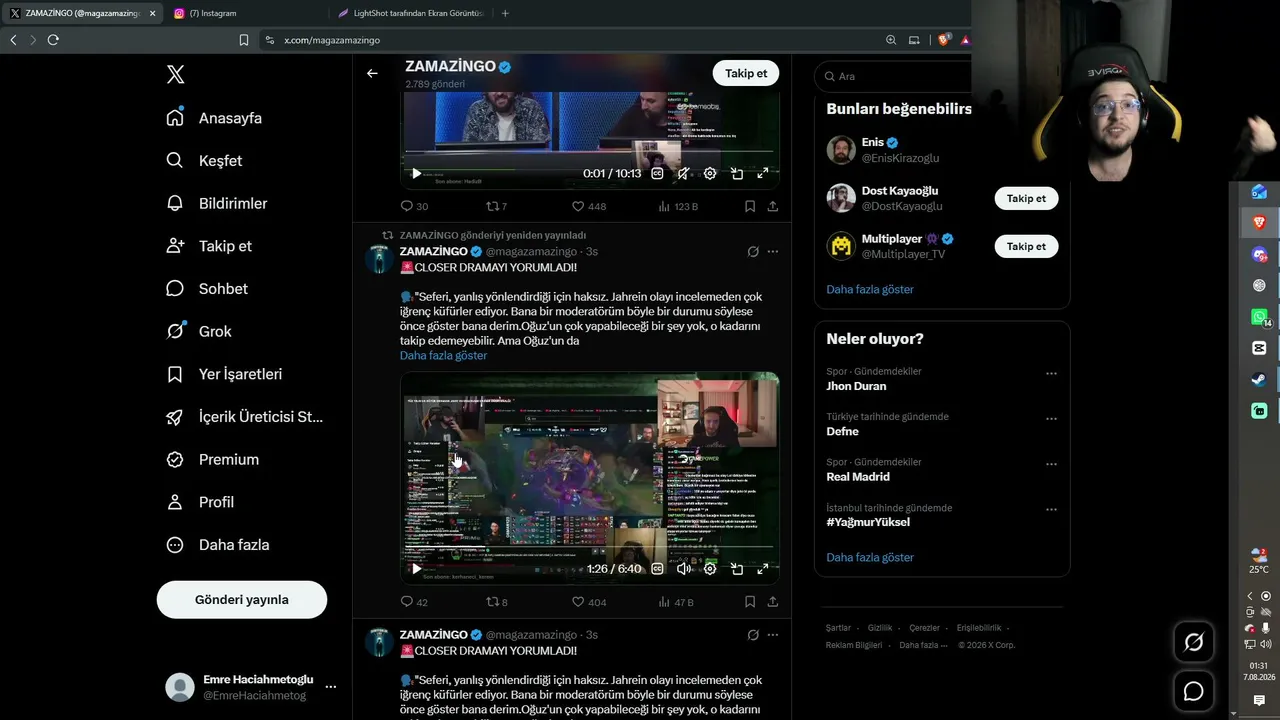Open options for the Real Madrid trend

tap(1051, 464)
